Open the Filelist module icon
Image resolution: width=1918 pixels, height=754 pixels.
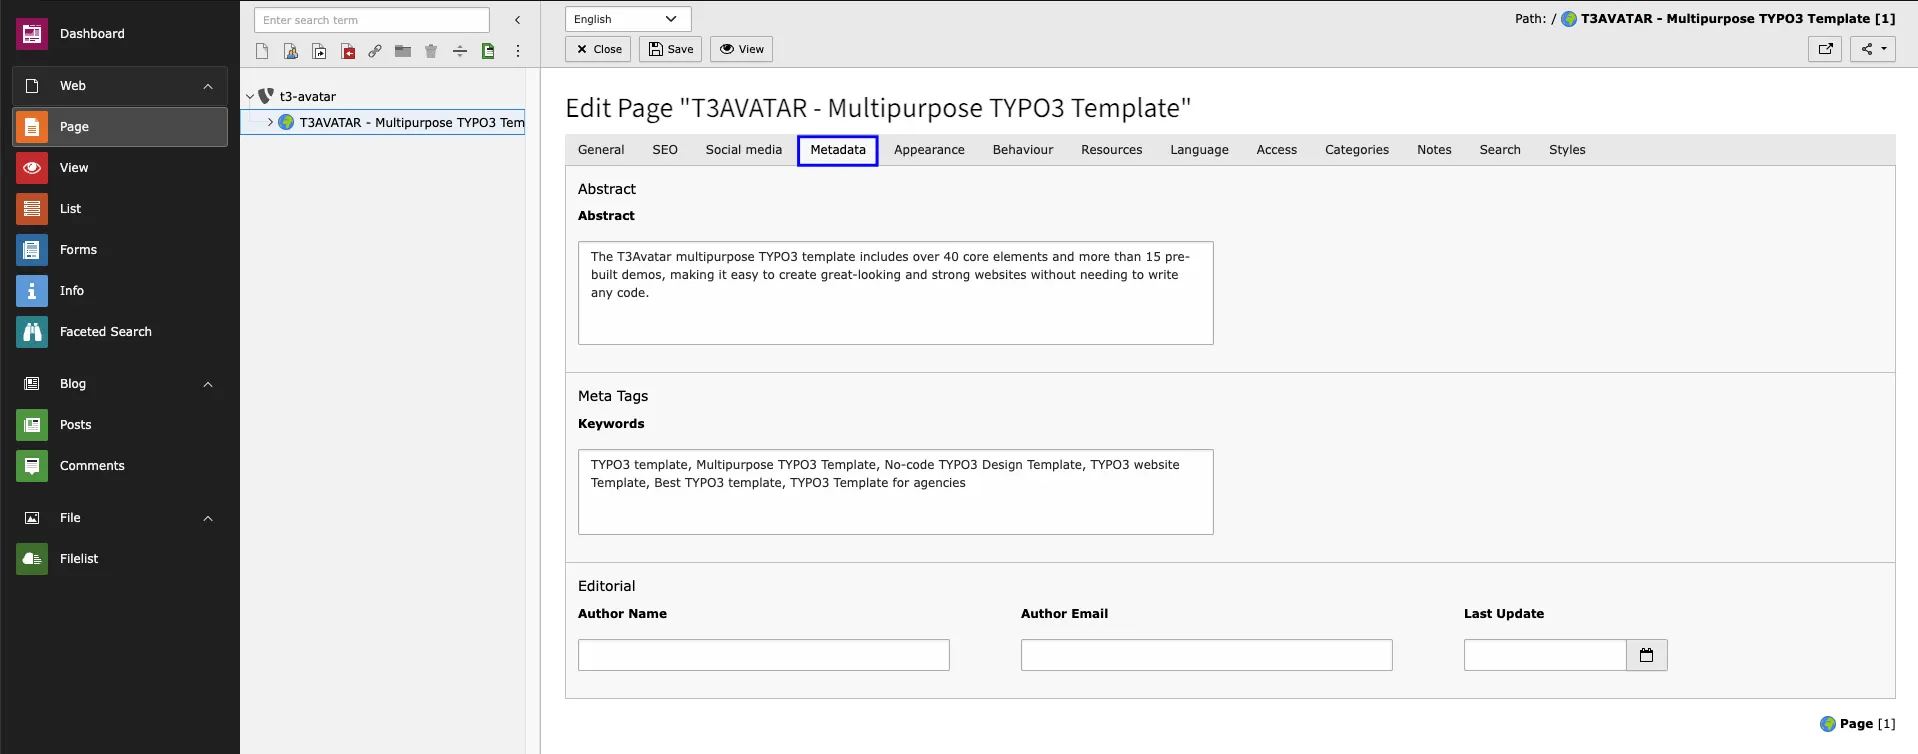coord(32,559)
